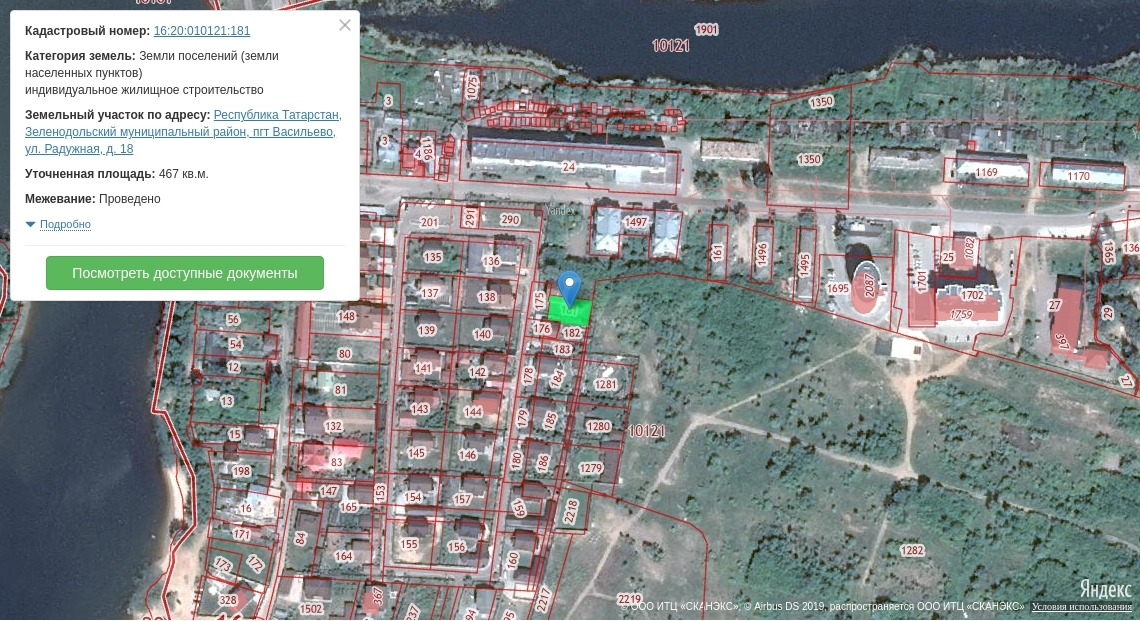Viewport: 1140px width, 621px height.
Task: Click parcel 24 long building
Action: [x=569, y=166]
